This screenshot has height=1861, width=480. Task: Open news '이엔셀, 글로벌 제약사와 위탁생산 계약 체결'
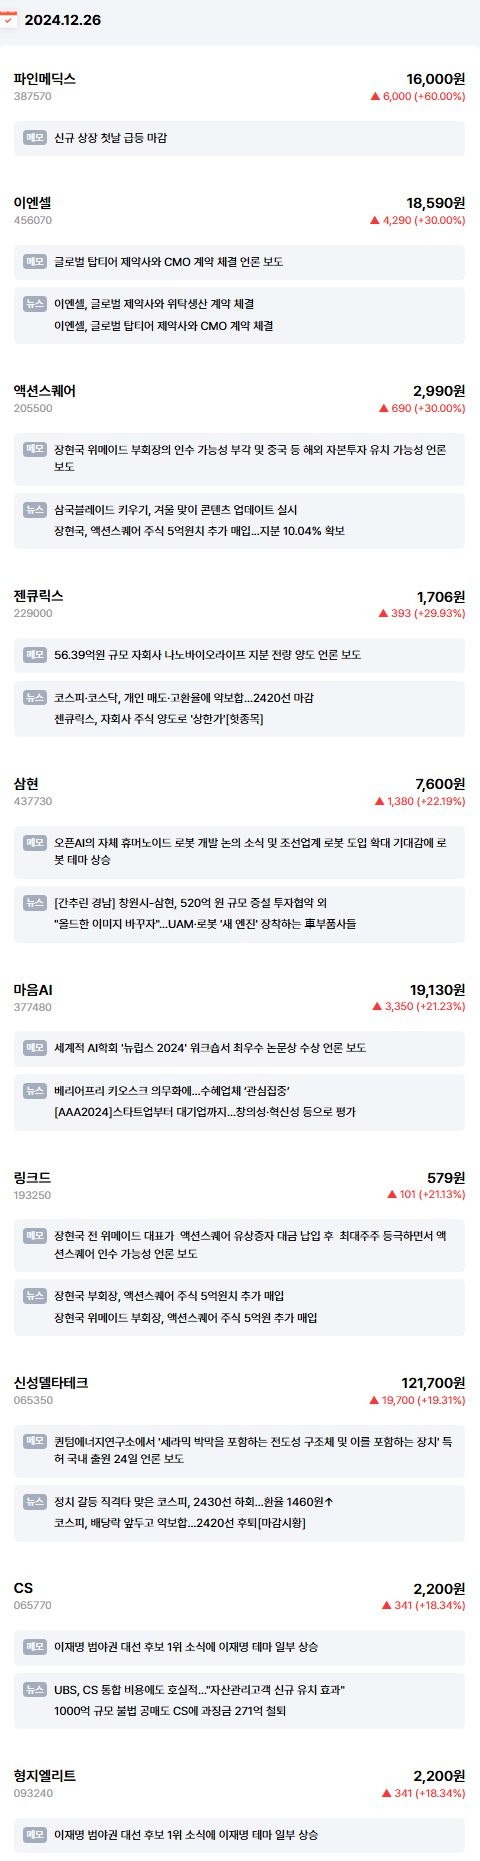154,304
